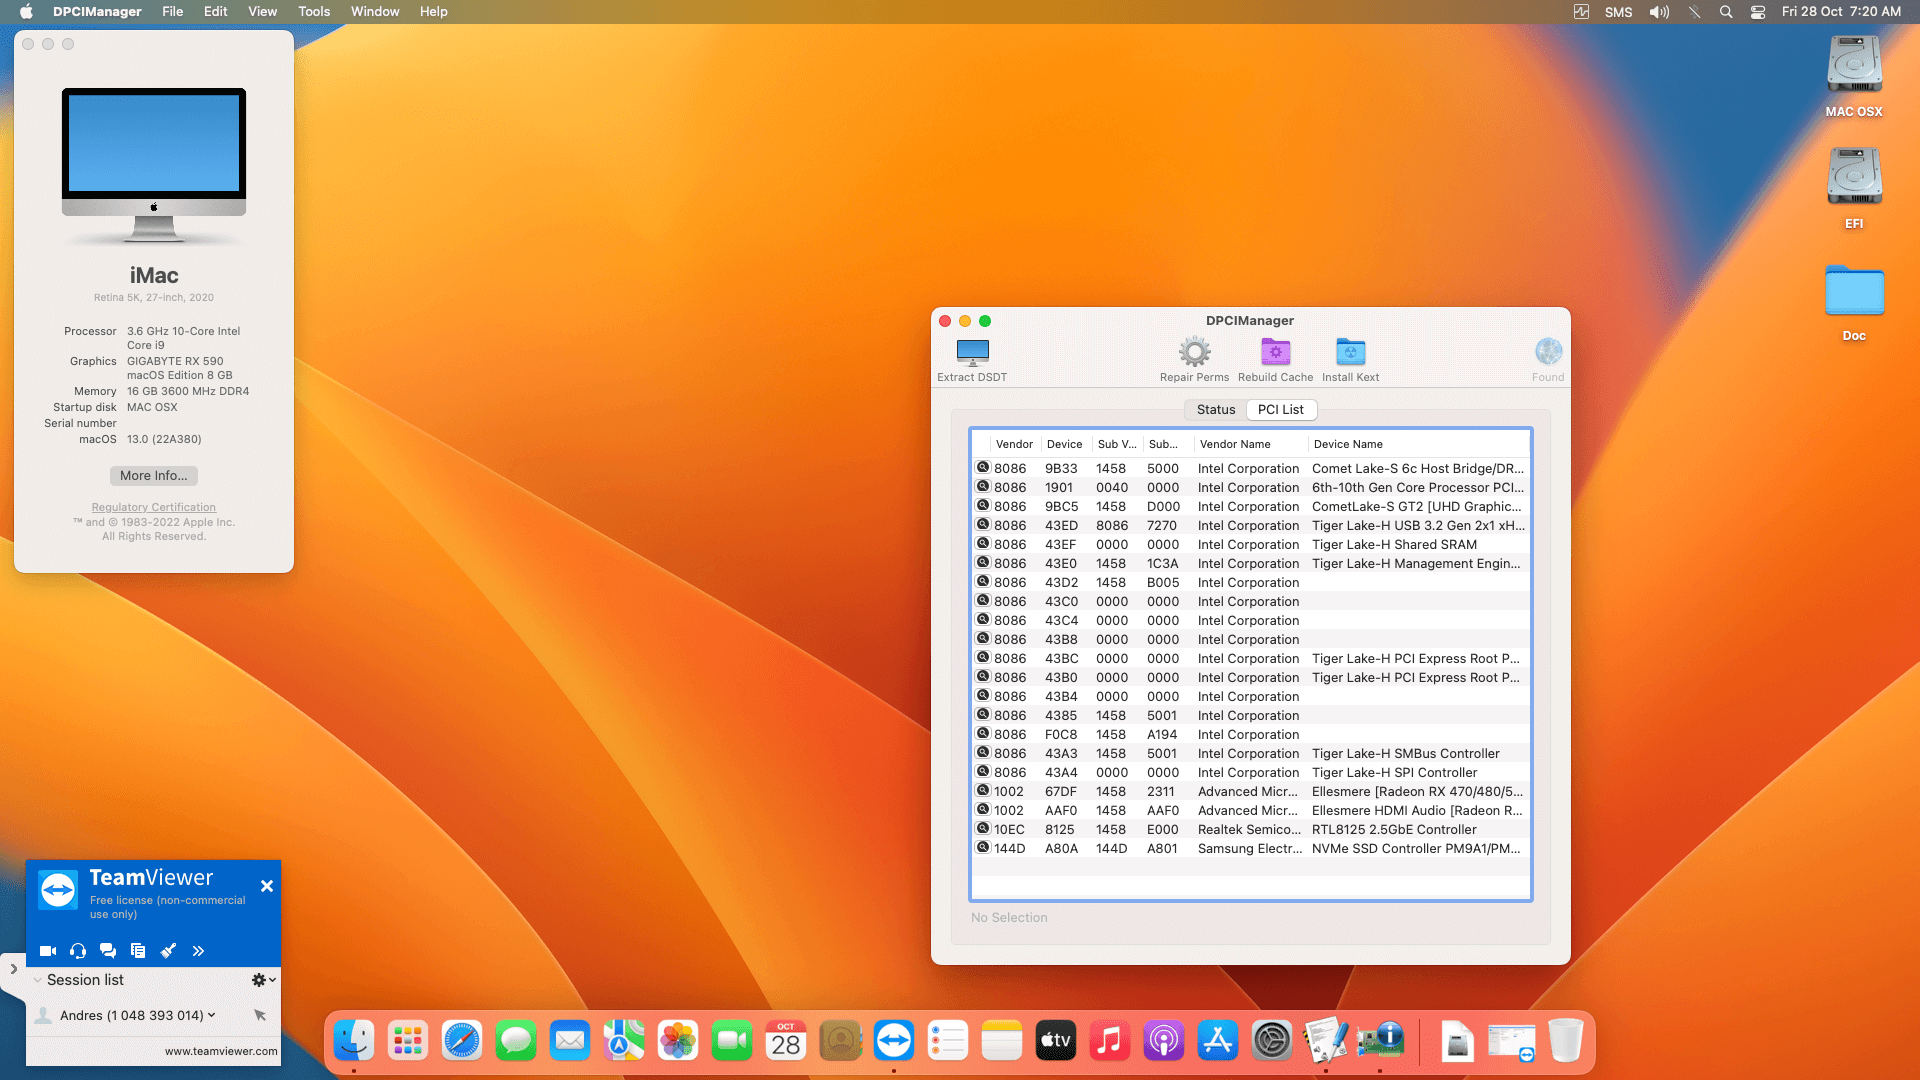Expand the TeamViewer double-chevron more tools
Image resolution: width=1920 pixels, height=1080 pixels.
(x=198, y=951)
